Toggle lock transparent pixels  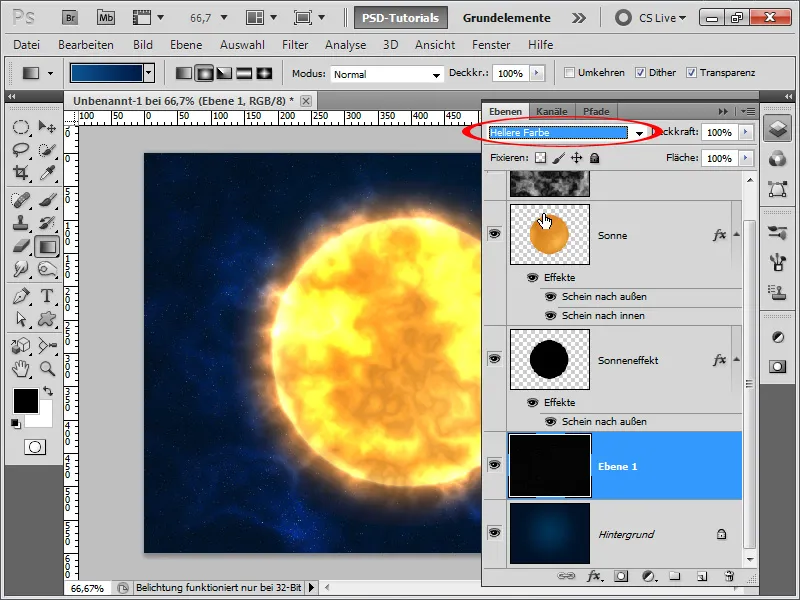(x=540, y=158)
